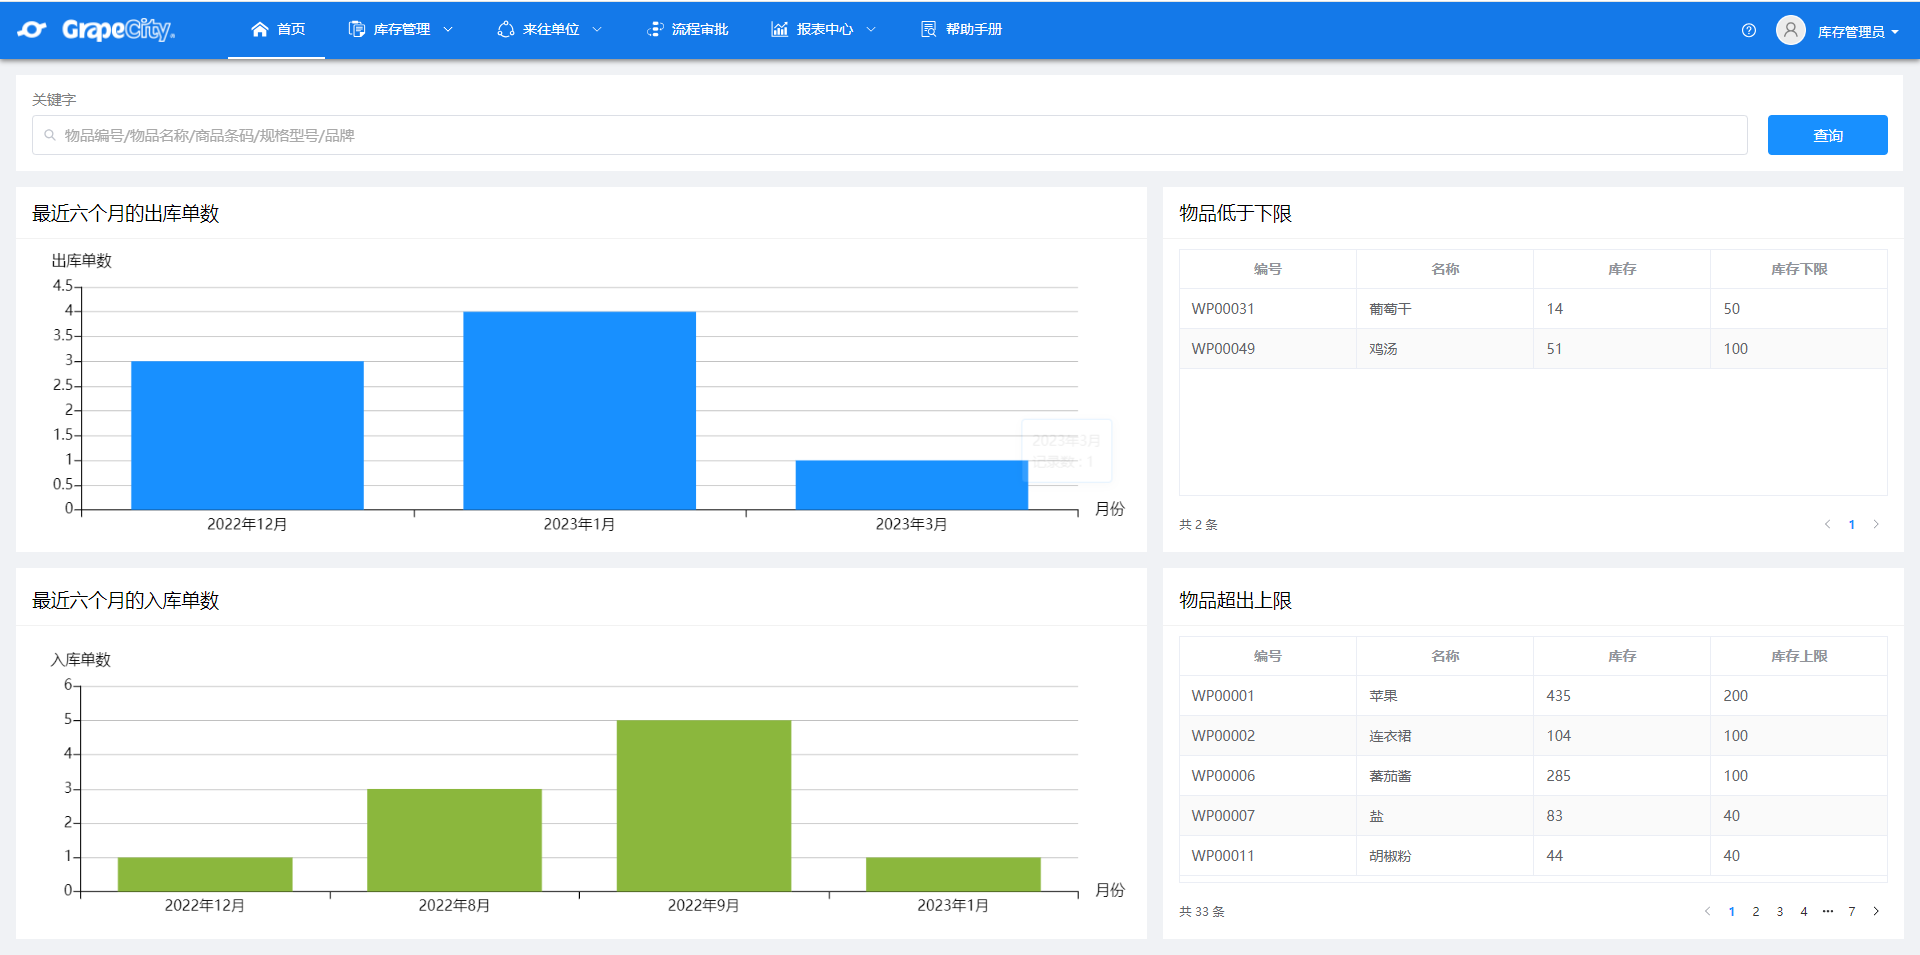Click the pagination ellipsis in 物品超出上限
The image size is (1920, 955).
point(1828,911)
